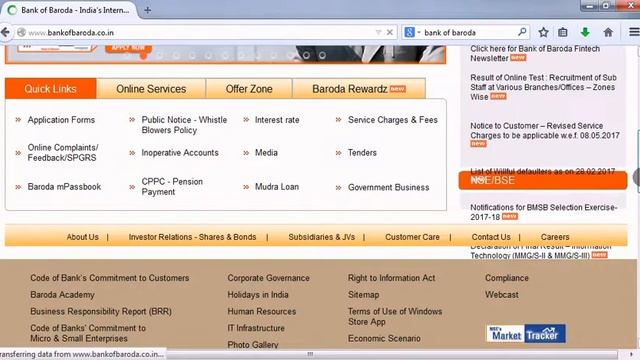Click the browser back arrow button
The image size is (640, 360).
tap(5, 32)
